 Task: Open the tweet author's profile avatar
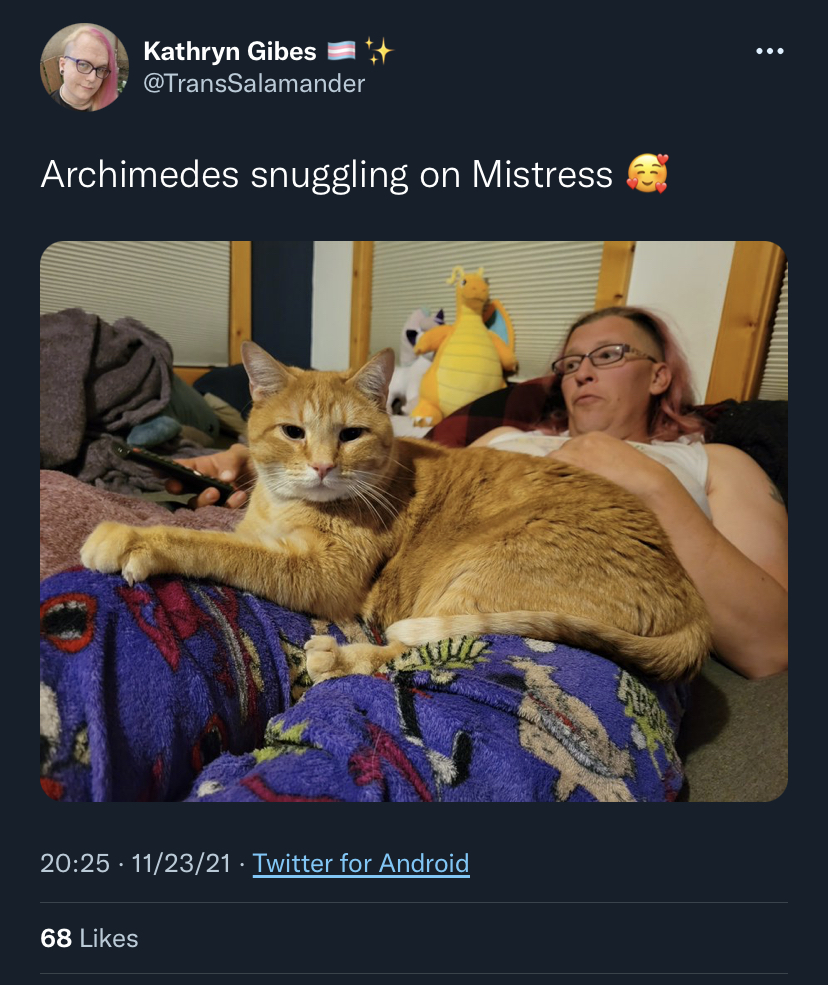(x=85, y=67)
